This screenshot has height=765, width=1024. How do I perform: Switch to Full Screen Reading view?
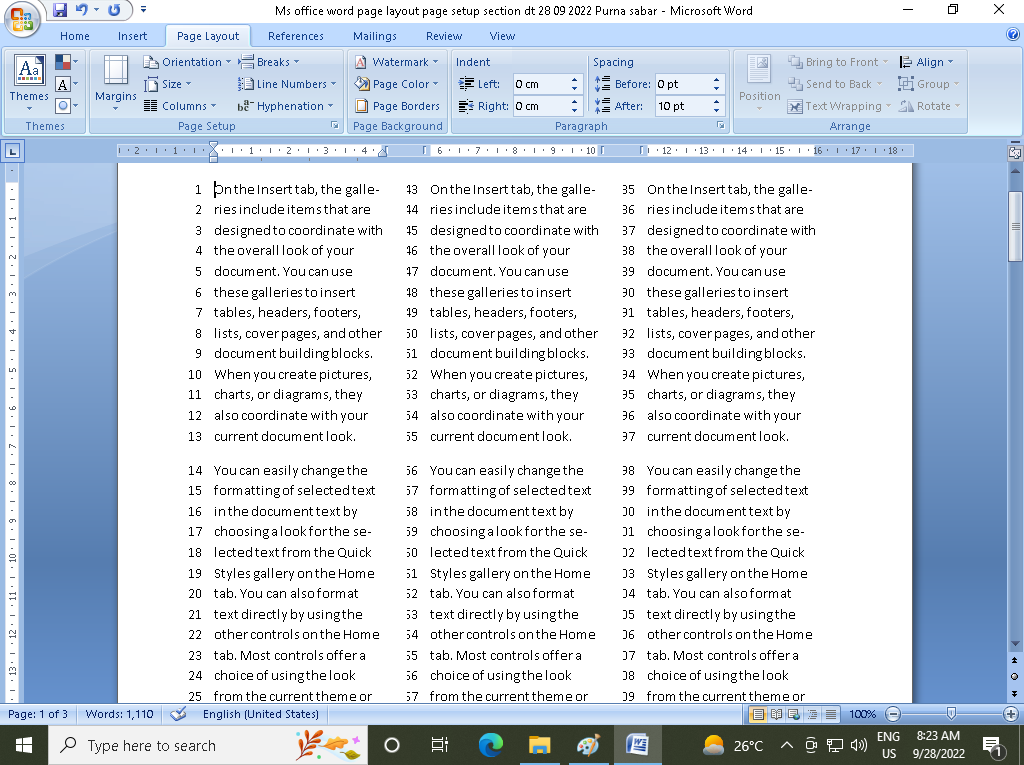point(775,714)
